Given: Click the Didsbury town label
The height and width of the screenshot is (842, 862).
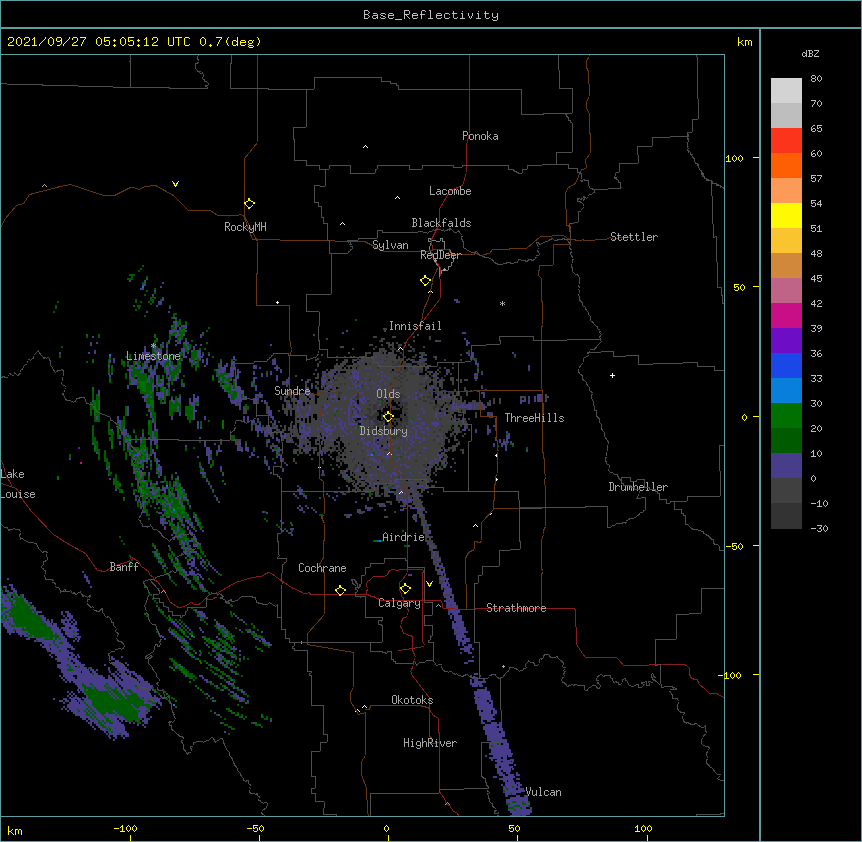Looking at the screenshot, I should coord(383,431).
